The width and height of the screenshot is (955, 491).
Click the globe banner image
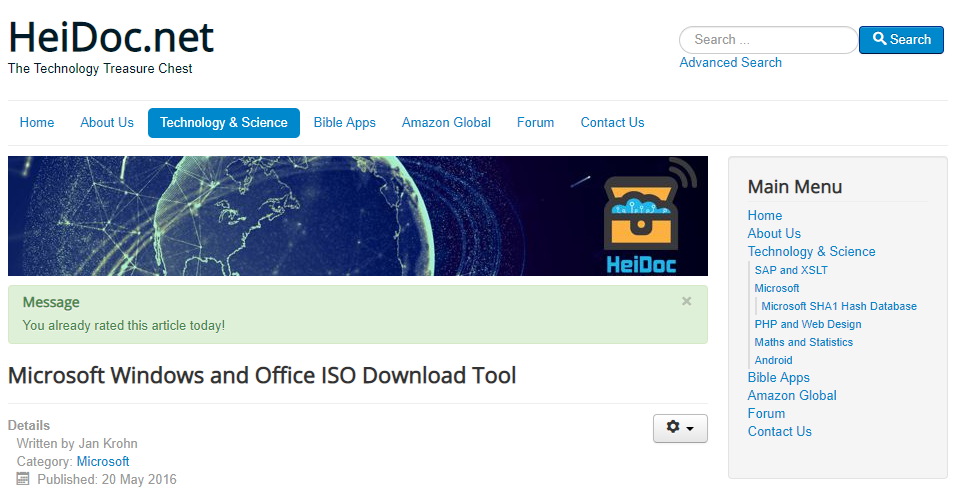pyautogui.click(x=358, y=216)
